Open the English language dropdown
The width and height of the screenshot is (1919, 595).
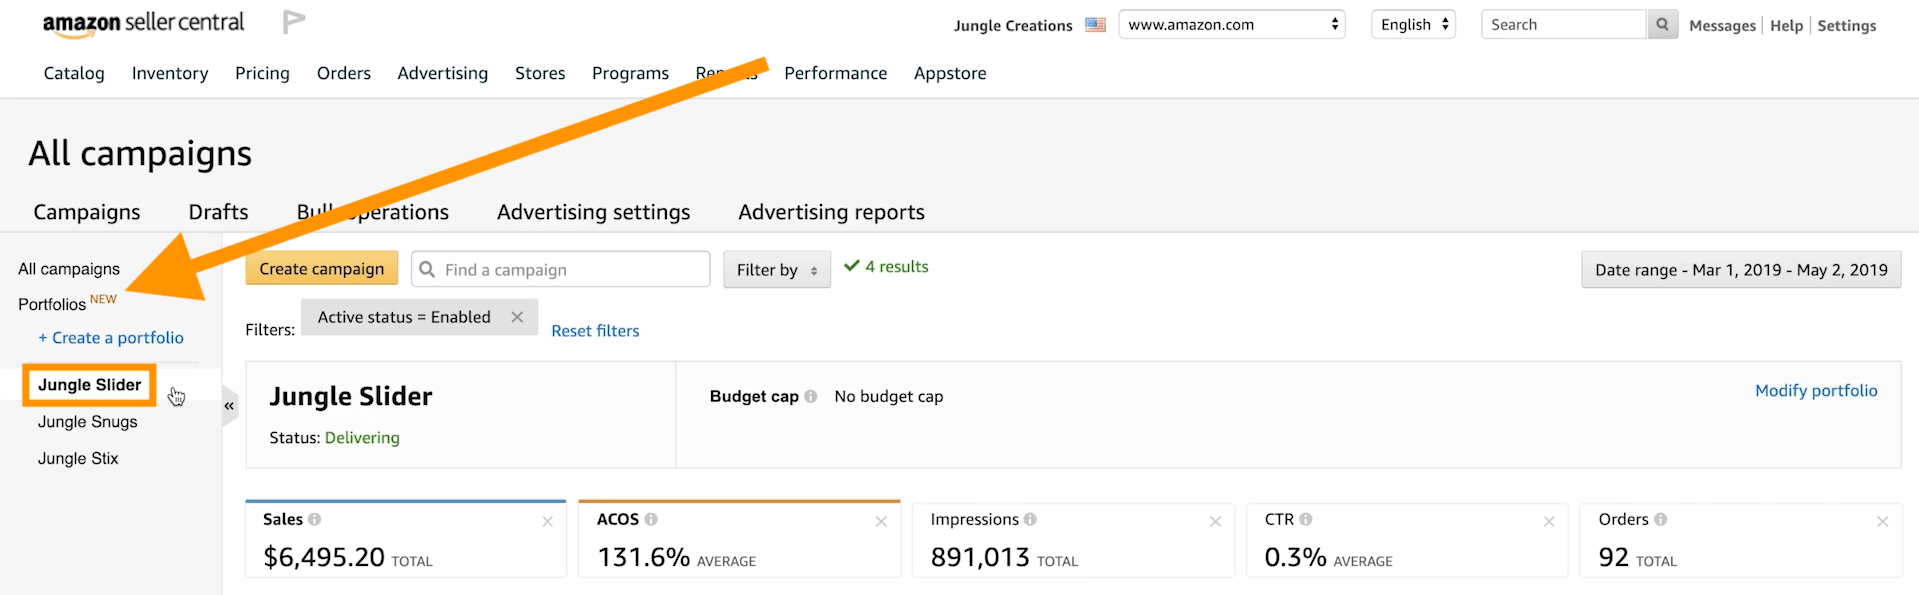coord(1413,25)
